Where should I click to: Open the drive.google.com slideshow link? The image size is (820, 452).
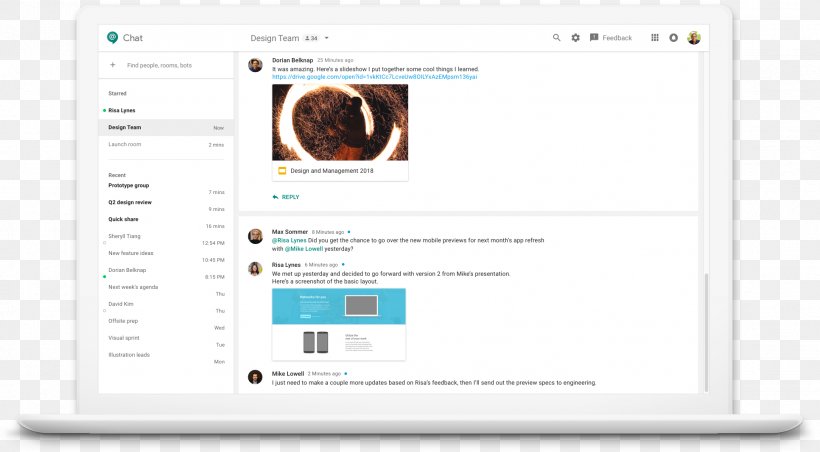374,77
